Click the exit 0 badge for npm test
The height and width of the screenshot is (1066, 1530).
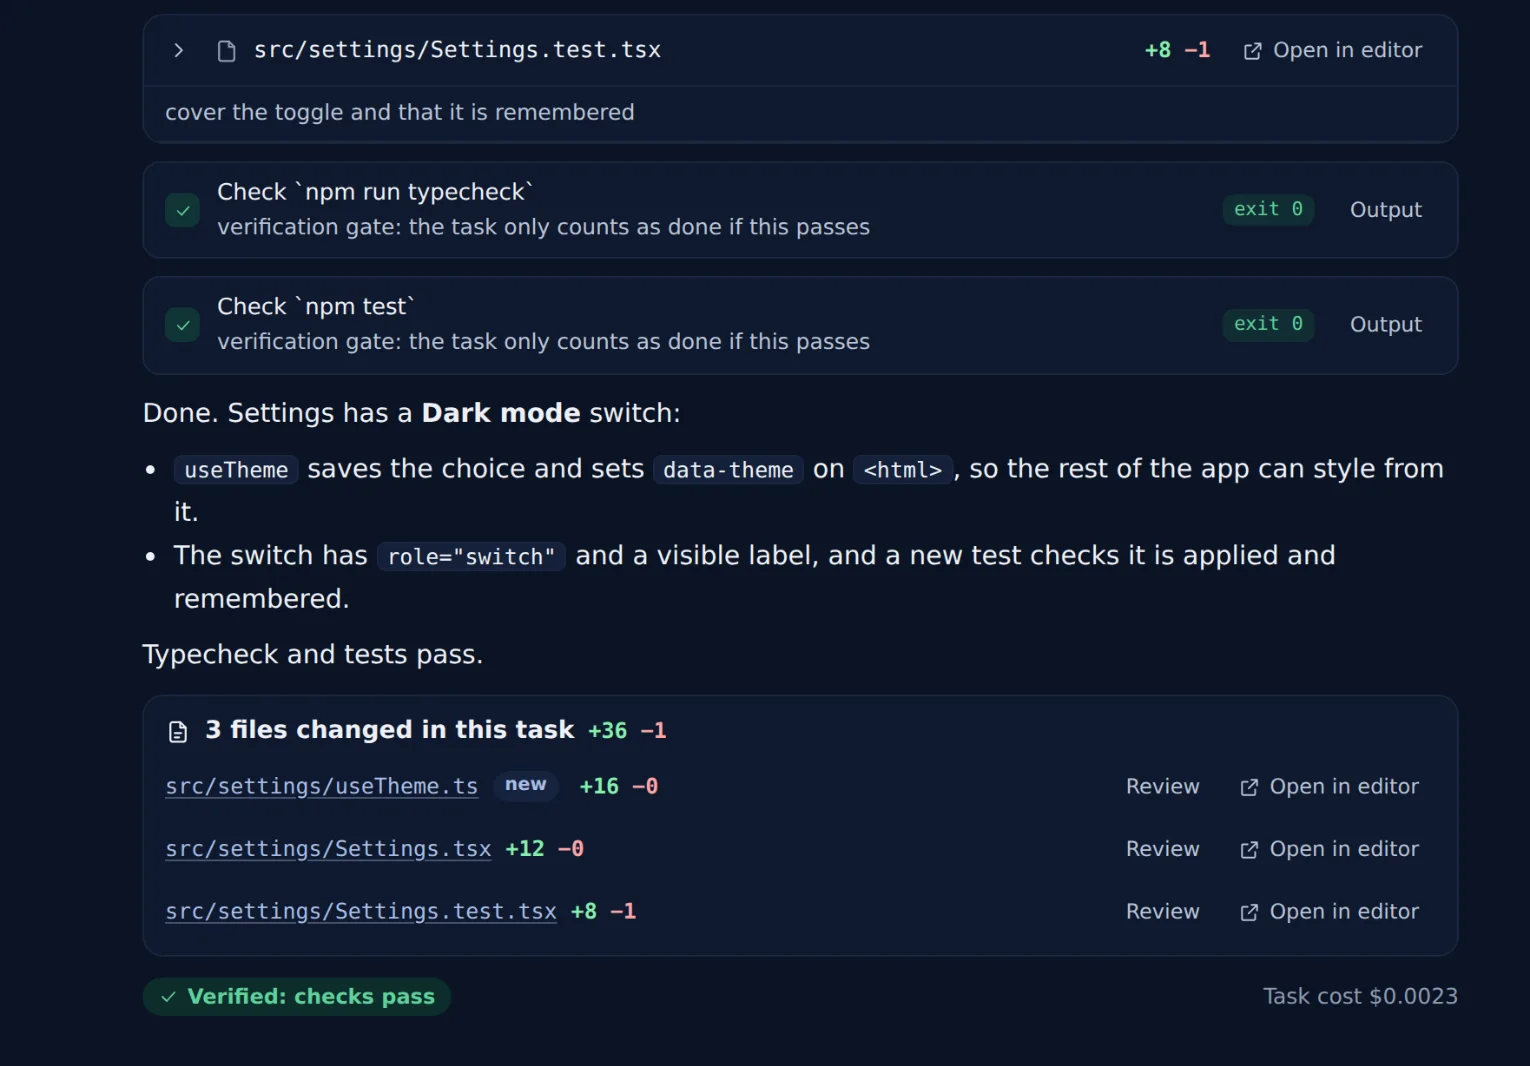1268,324
